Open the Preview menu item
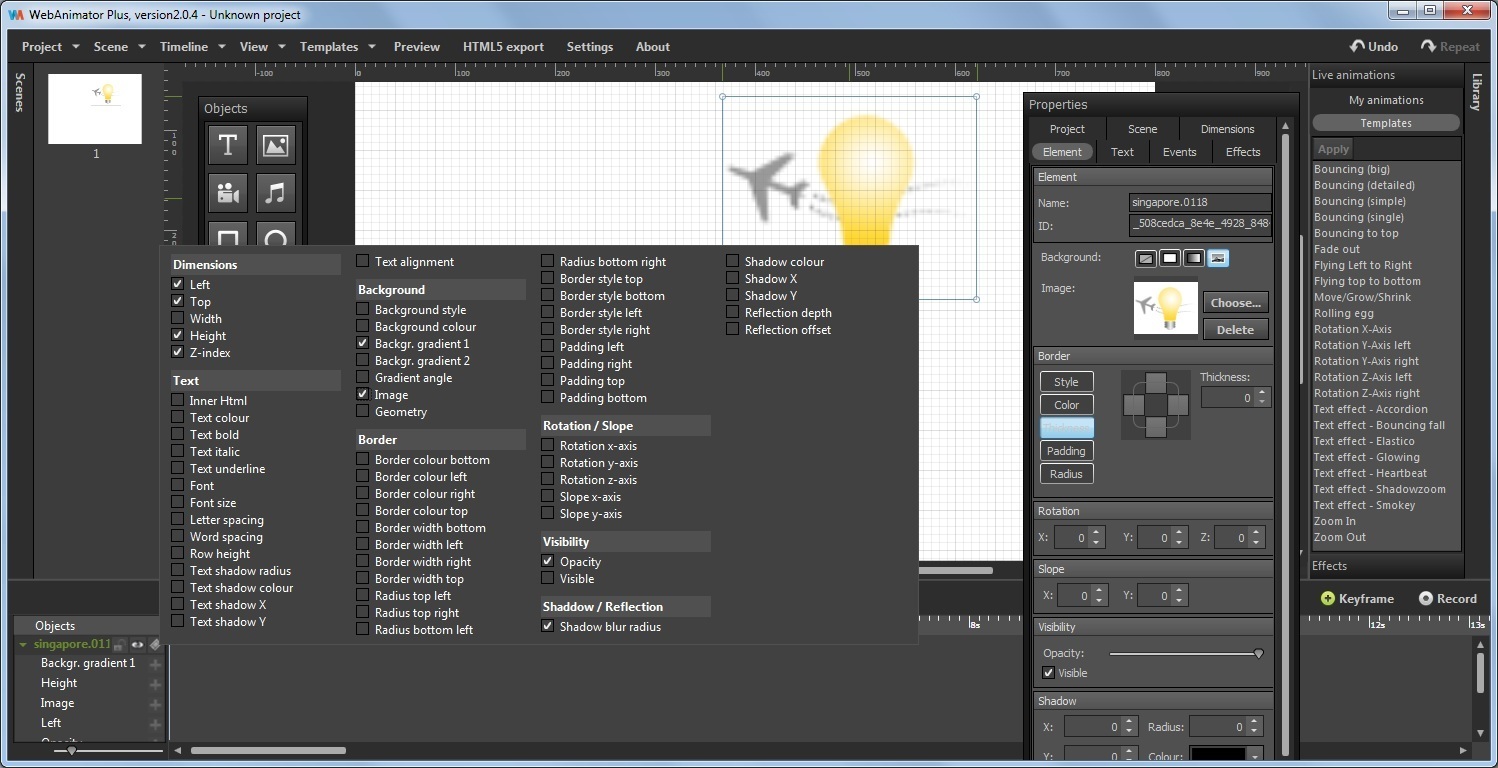This screenshot has height=768, width=1498. [417, 46]
